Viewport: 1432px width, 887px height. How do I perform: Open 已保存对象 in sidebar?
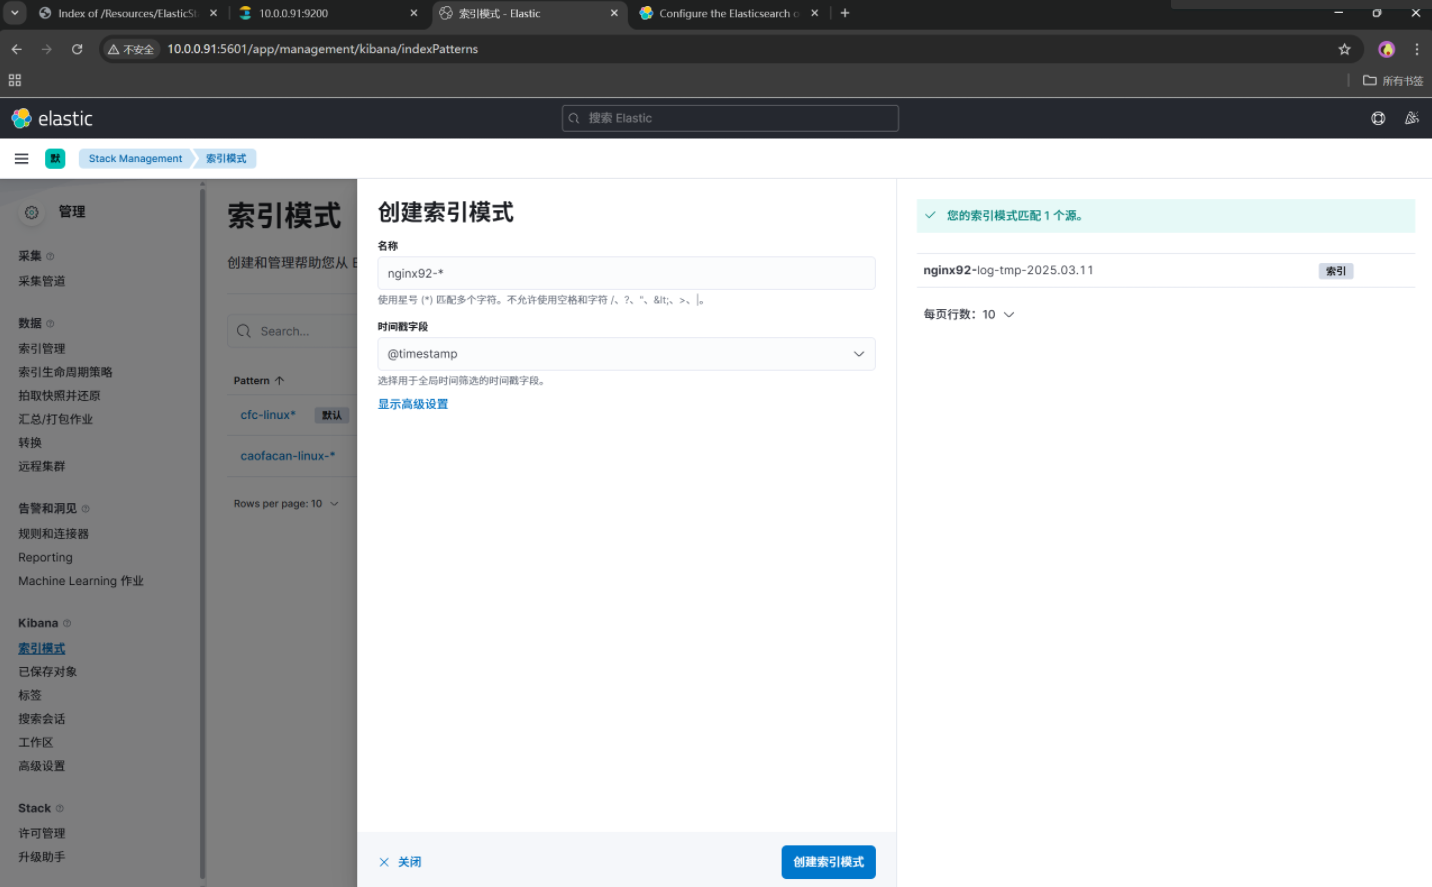[47, 672]
